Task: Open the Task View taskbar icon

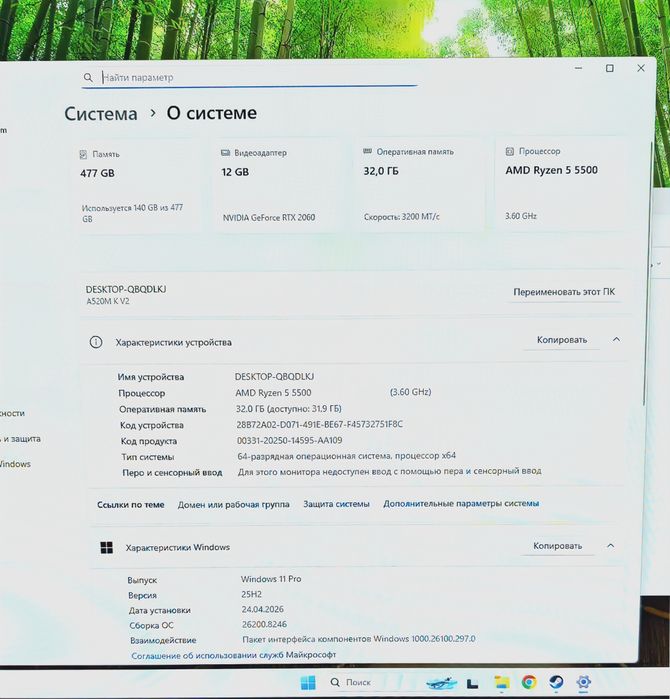Action: [473, 683]
